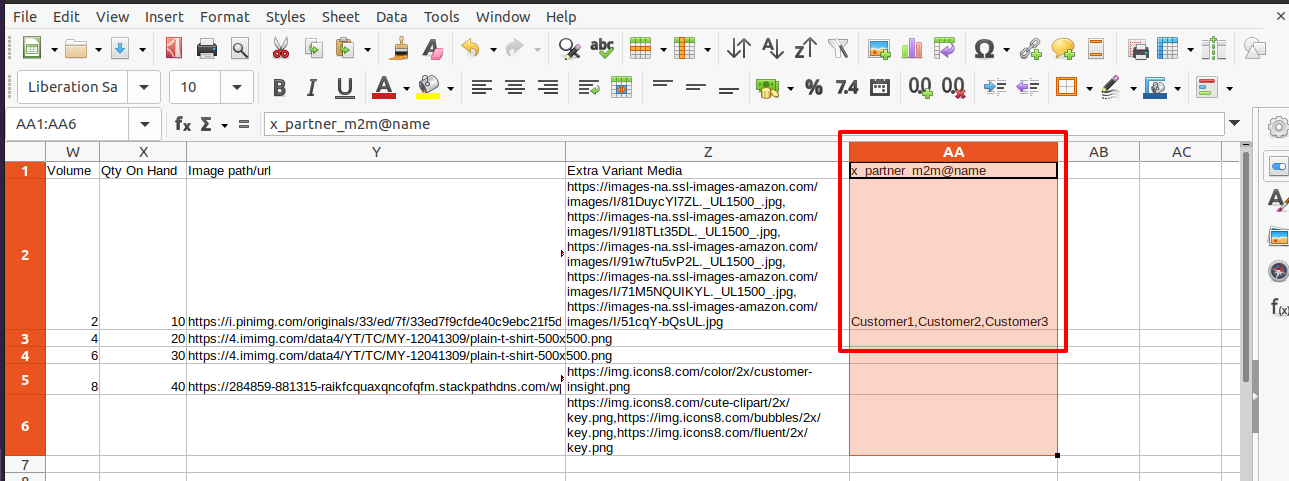Expand the Name Box dropdown arrow
The image size is (1289, 481).
pos(146,124)
